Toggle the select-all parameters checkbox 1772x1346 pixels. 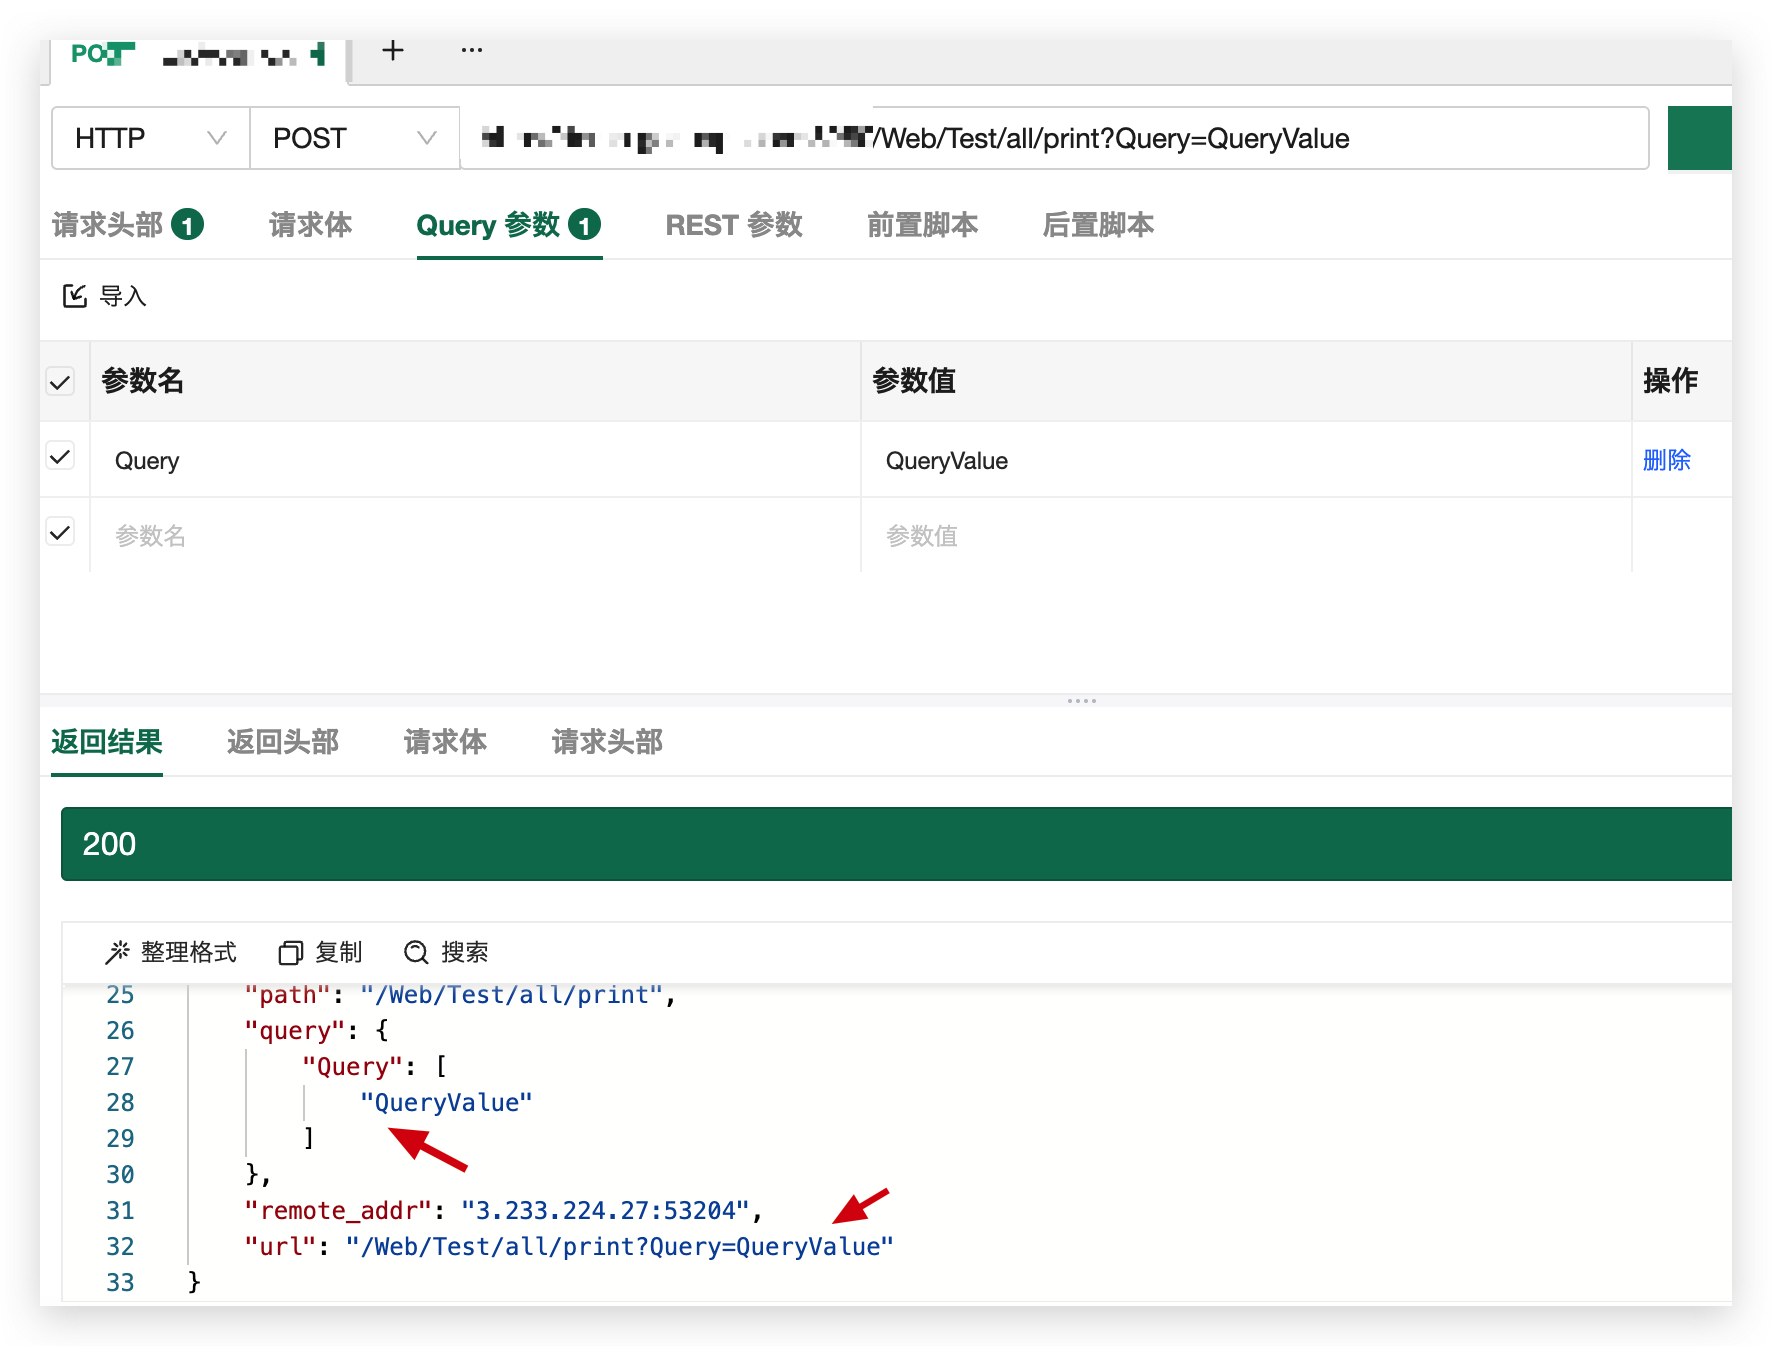[61, 382]
